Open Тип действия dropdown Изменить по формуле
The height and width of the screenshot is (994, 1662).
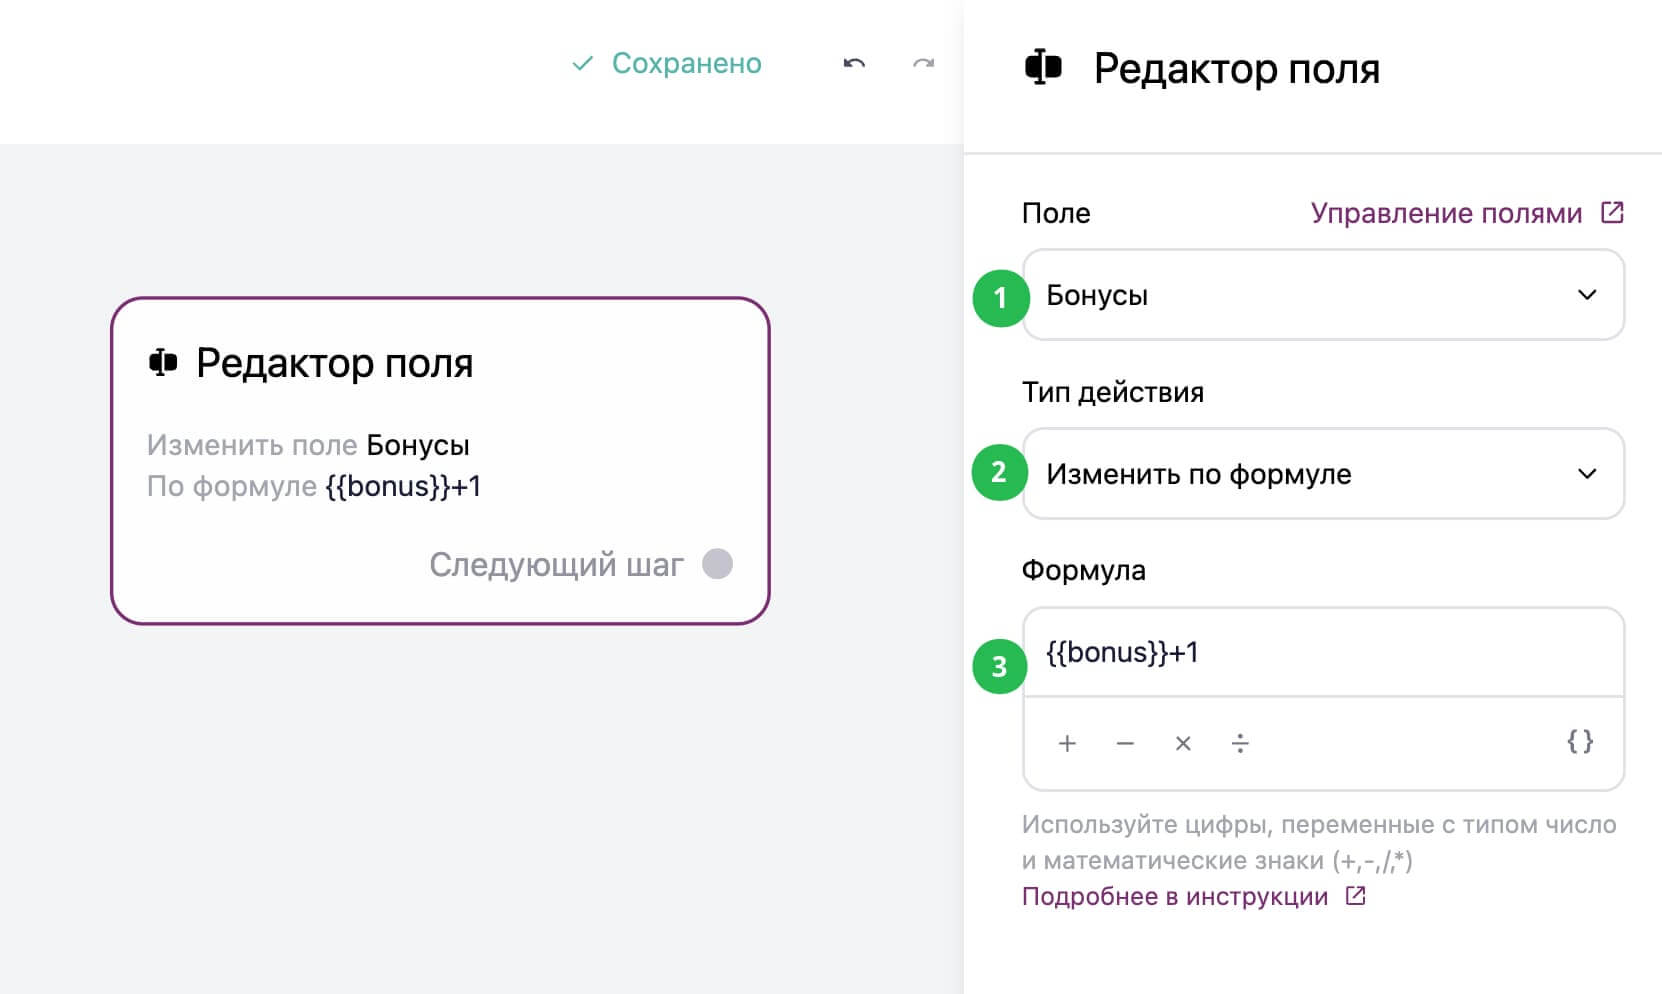1323,473
